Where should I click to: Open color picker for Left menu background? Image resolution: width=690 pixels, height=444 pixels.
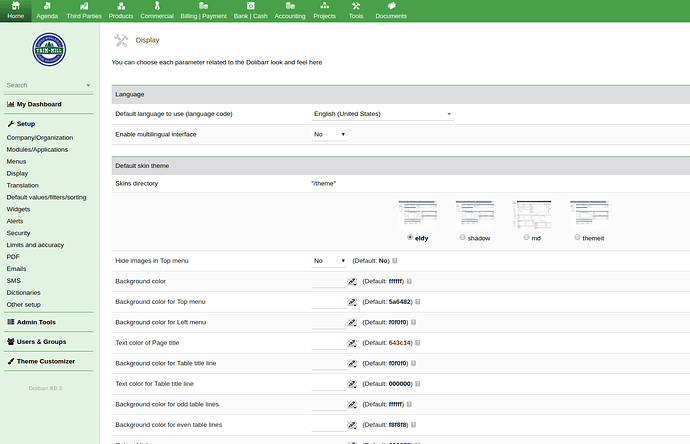[352, 323]
